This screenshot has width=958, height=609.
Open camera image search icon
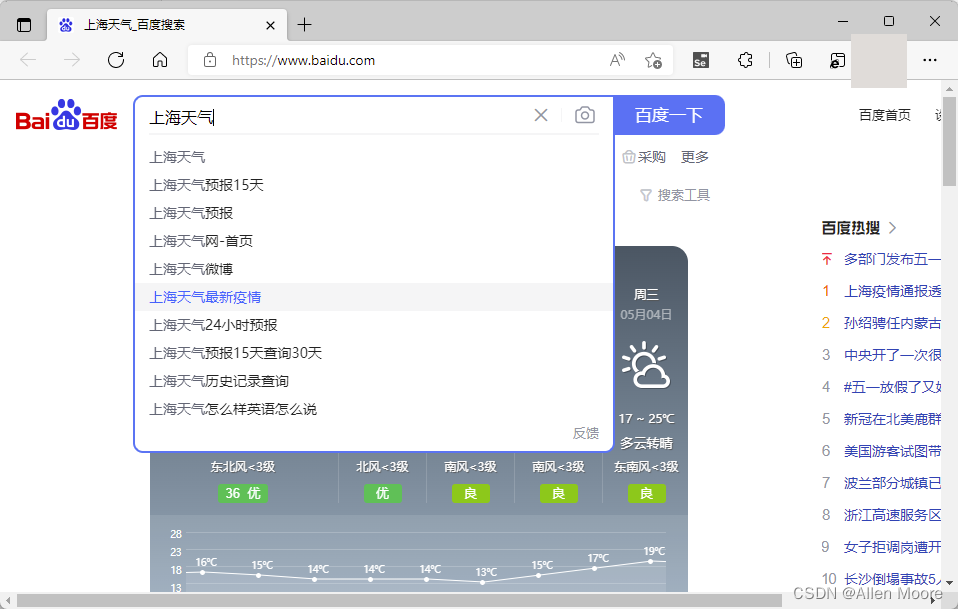point(585,115)
